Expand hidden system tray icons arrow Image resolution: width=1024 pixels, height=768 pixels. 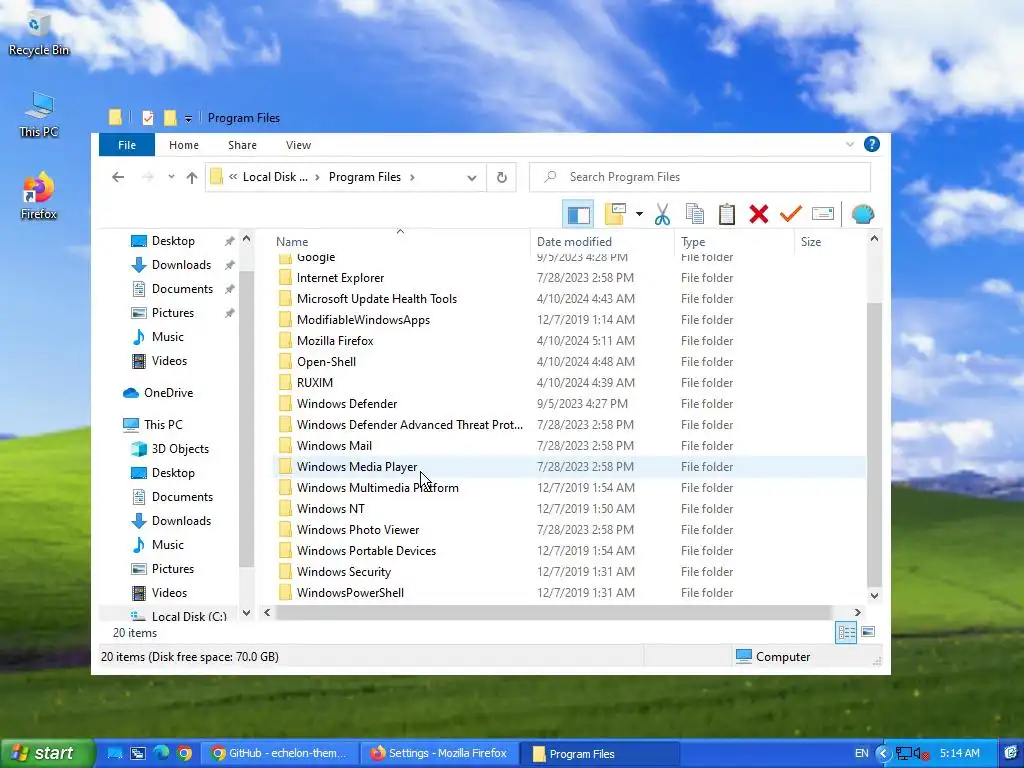(883, 754)
